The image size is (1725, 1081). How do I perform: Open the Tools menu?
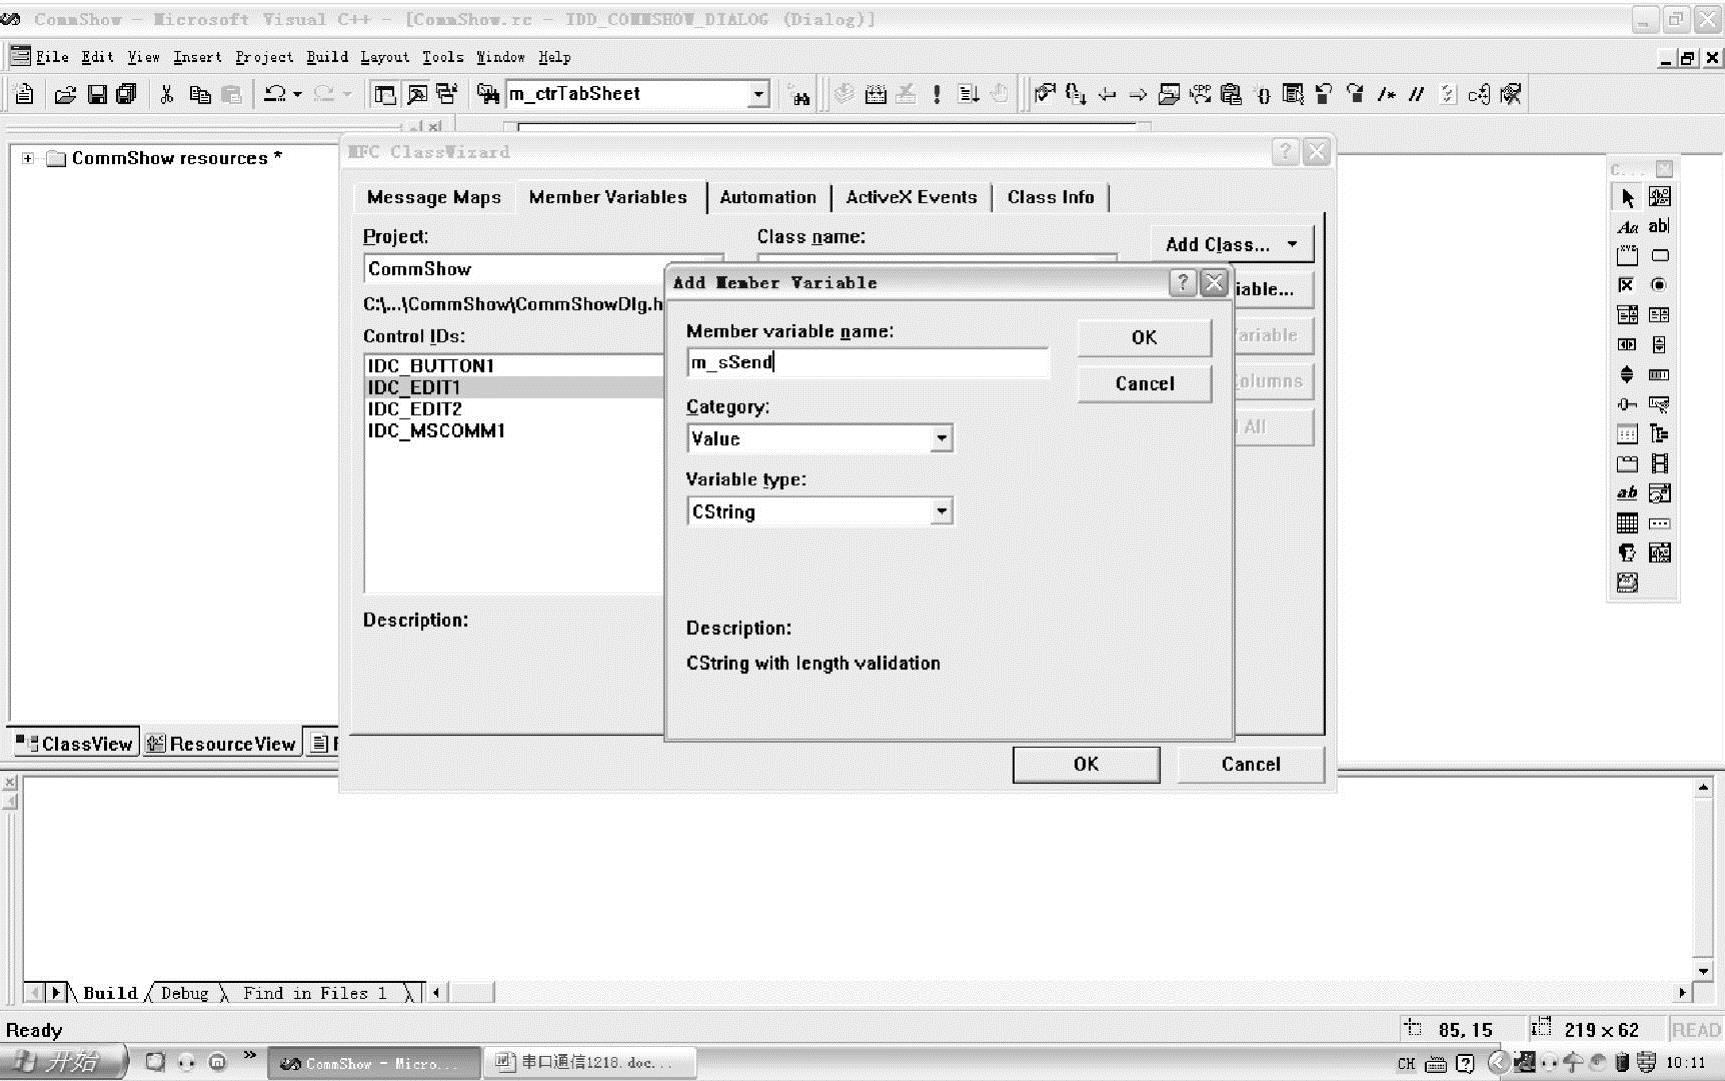[442, 57]
